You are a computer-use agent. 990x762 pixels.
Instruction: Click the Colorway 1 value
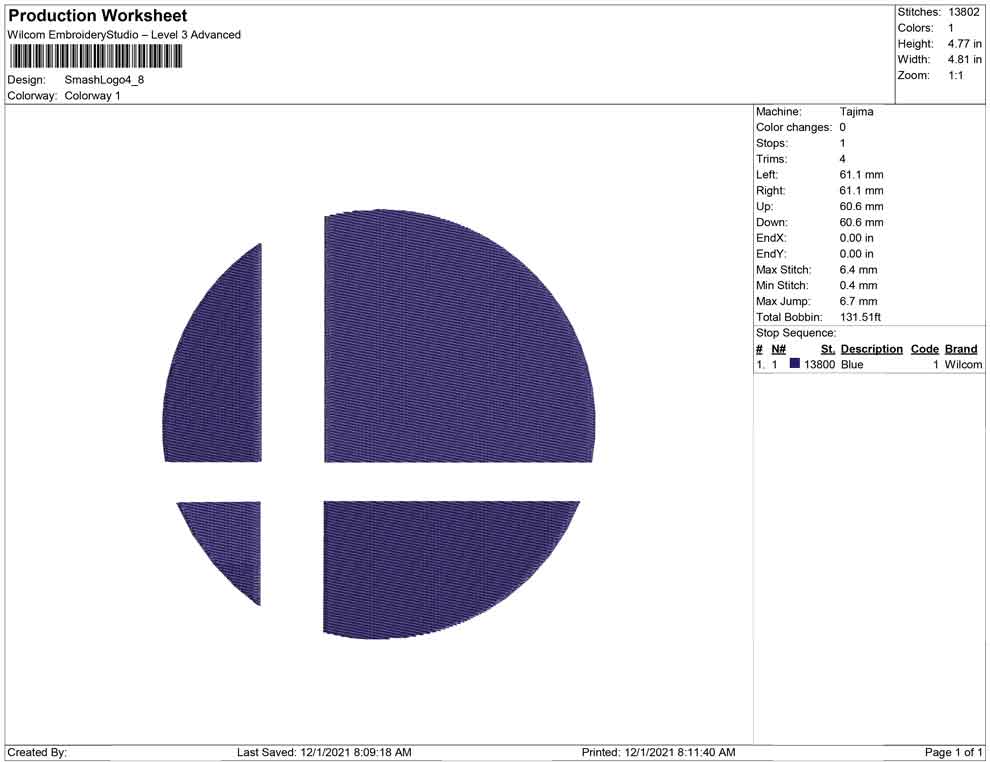coord(92,96)
